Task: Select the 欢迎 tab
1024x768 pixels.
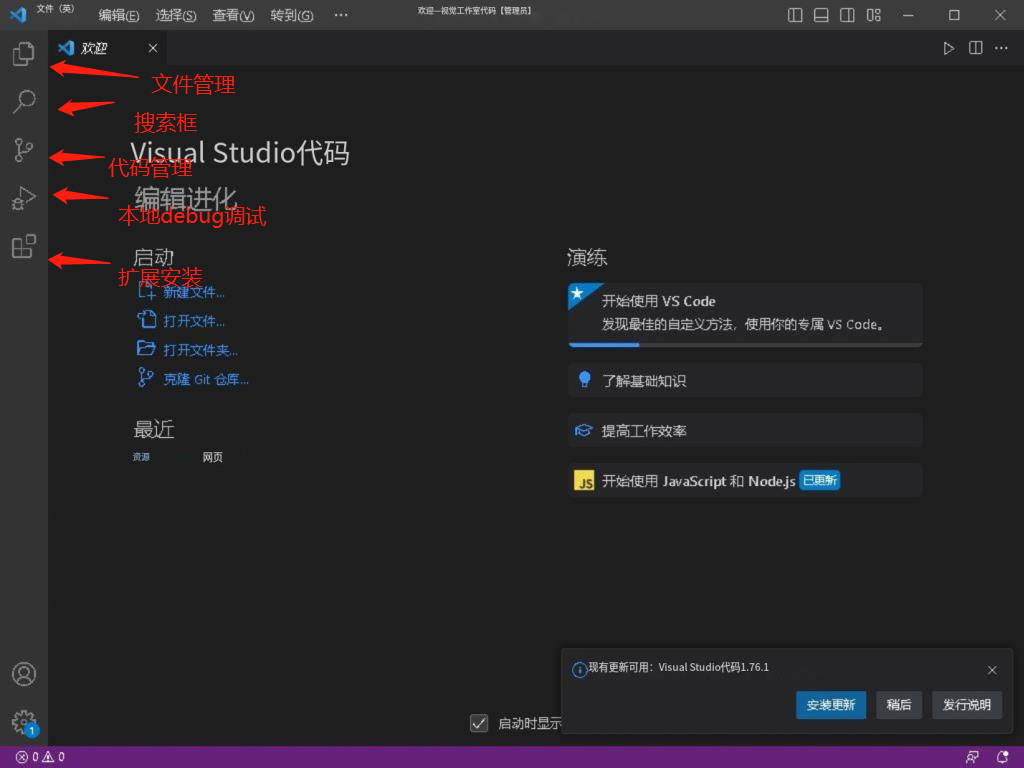Action: 108,48
